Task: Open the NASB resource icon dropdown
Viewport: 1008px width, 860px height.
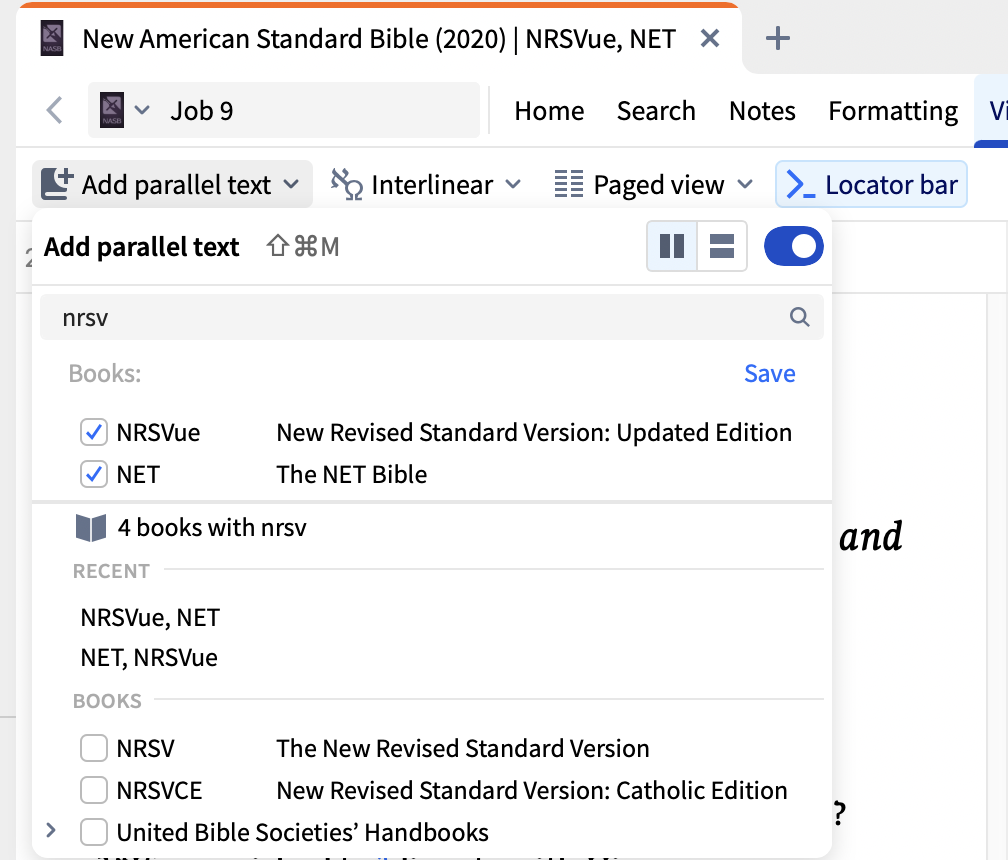Action: pyautogui.click(x=125, y=110)
